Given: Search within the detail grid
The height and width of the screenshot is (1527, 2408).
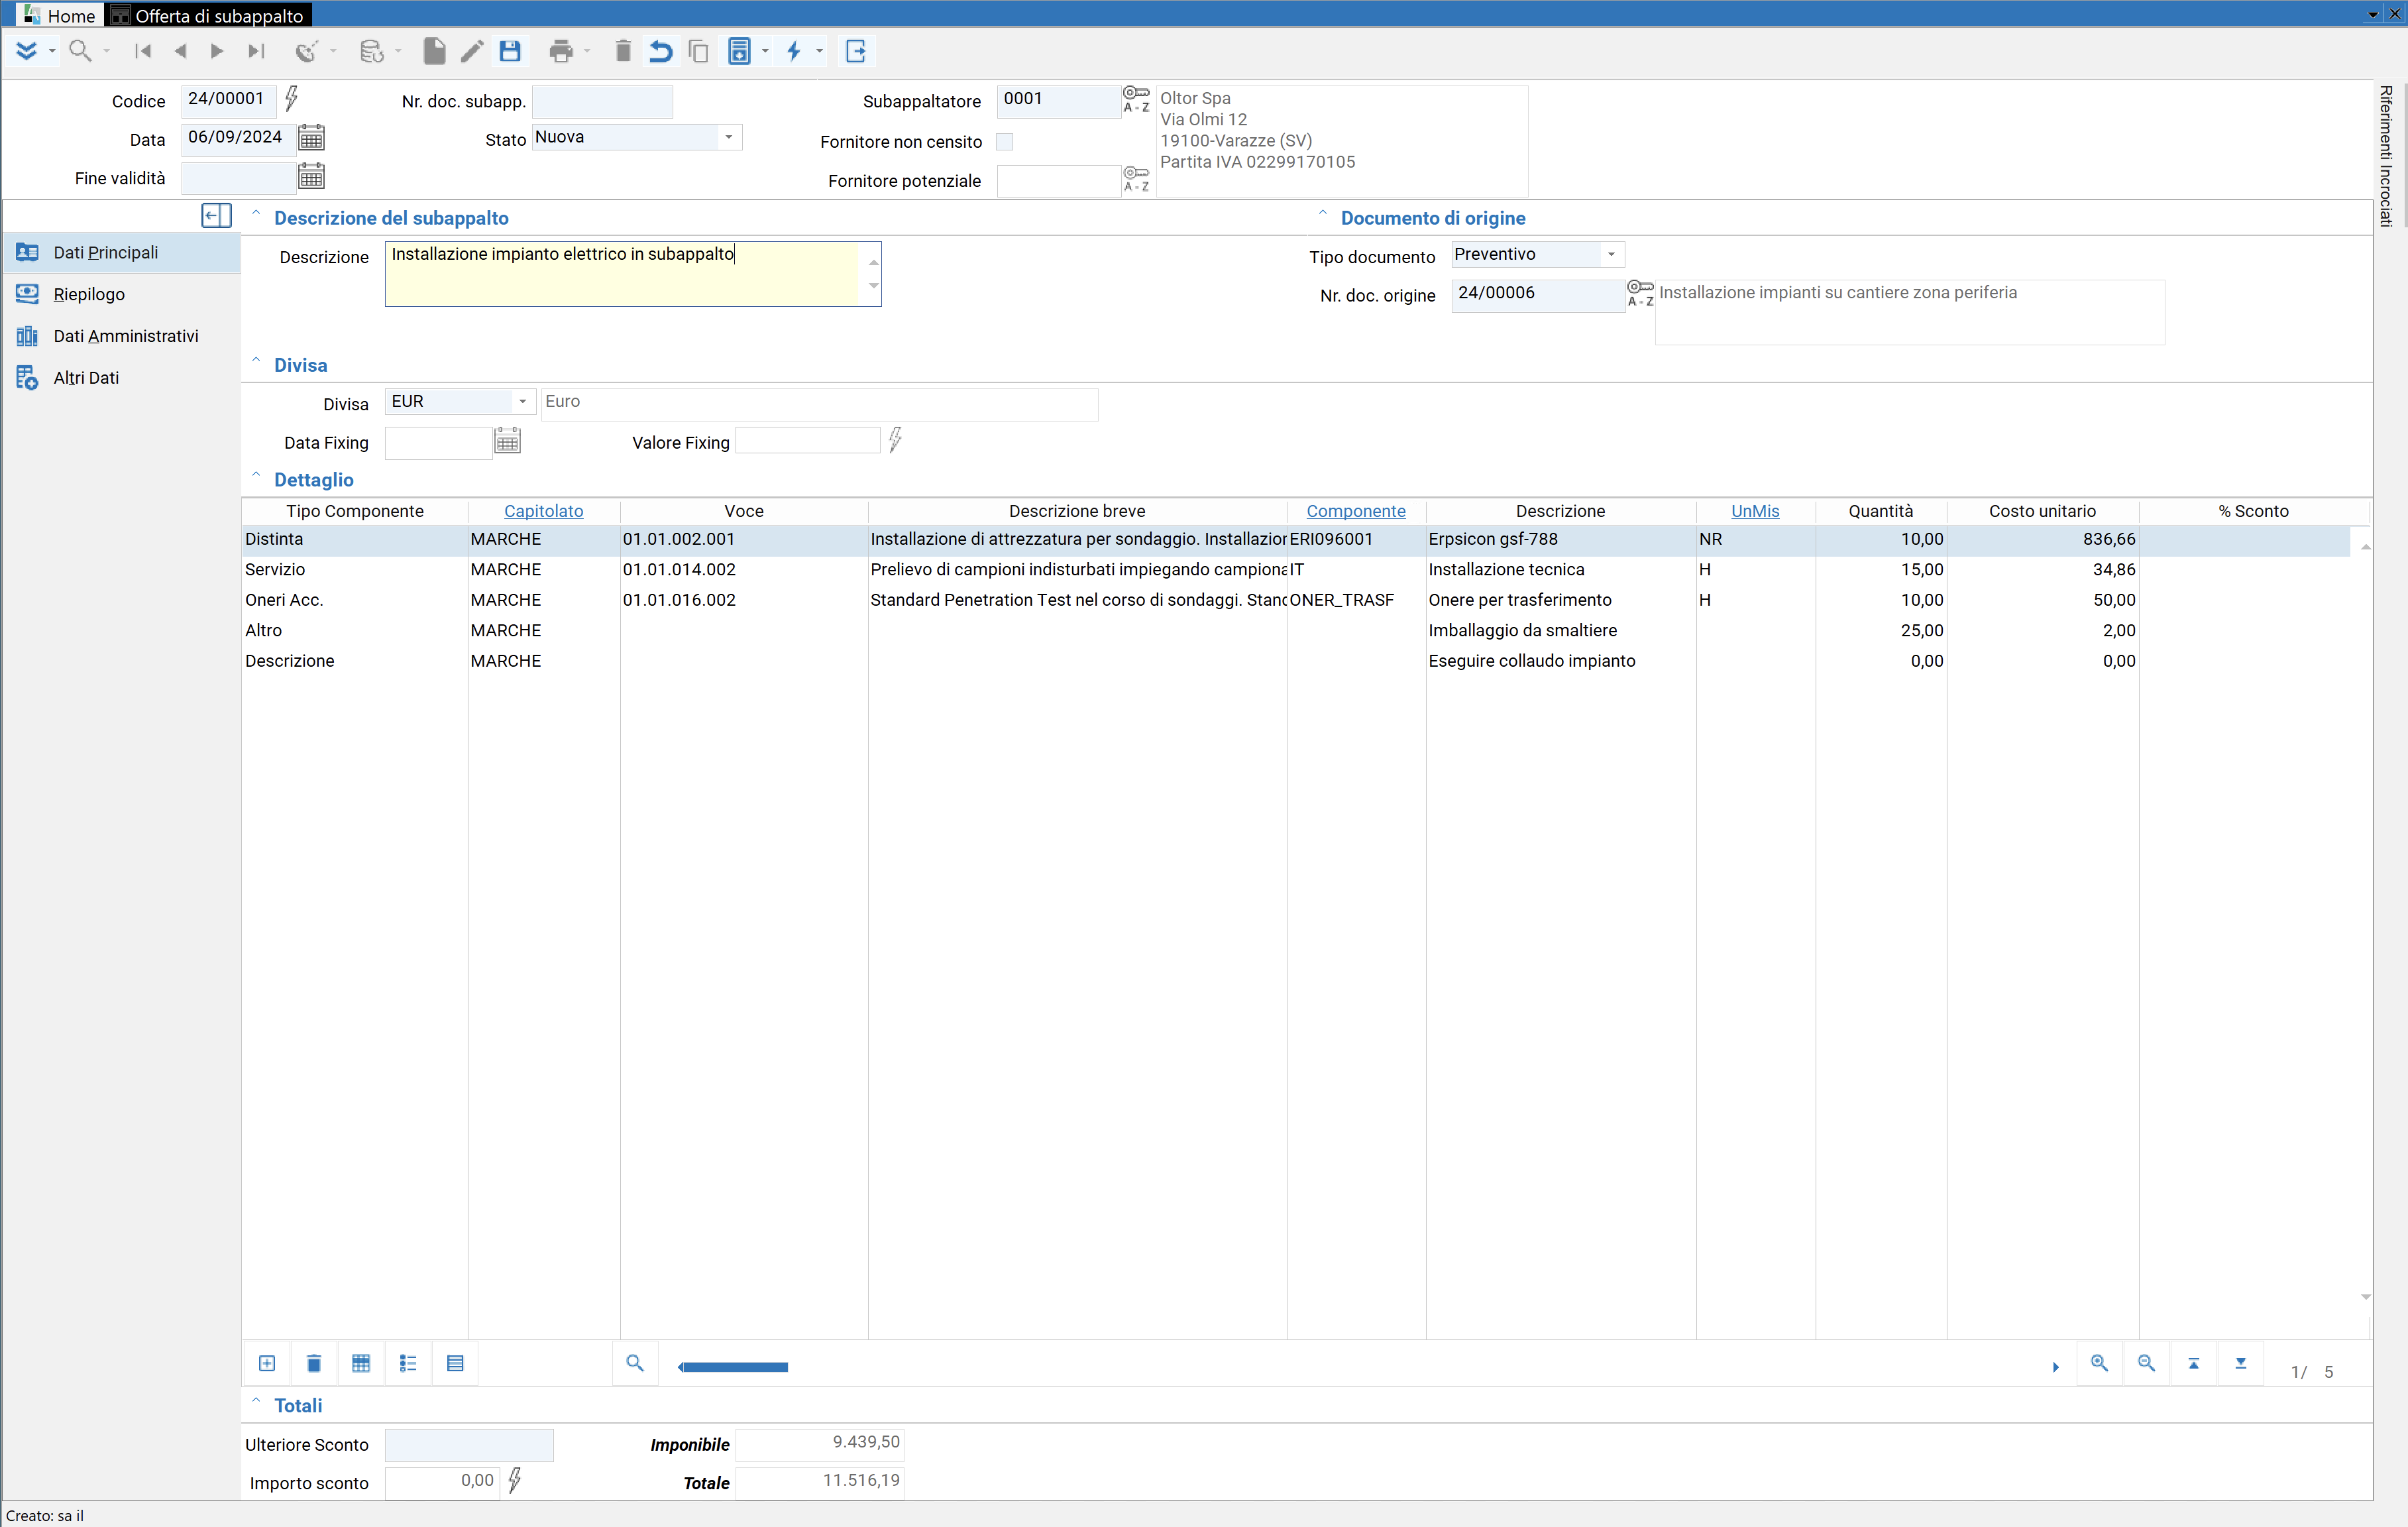Looking at the screenshot, I should 634,1364.
